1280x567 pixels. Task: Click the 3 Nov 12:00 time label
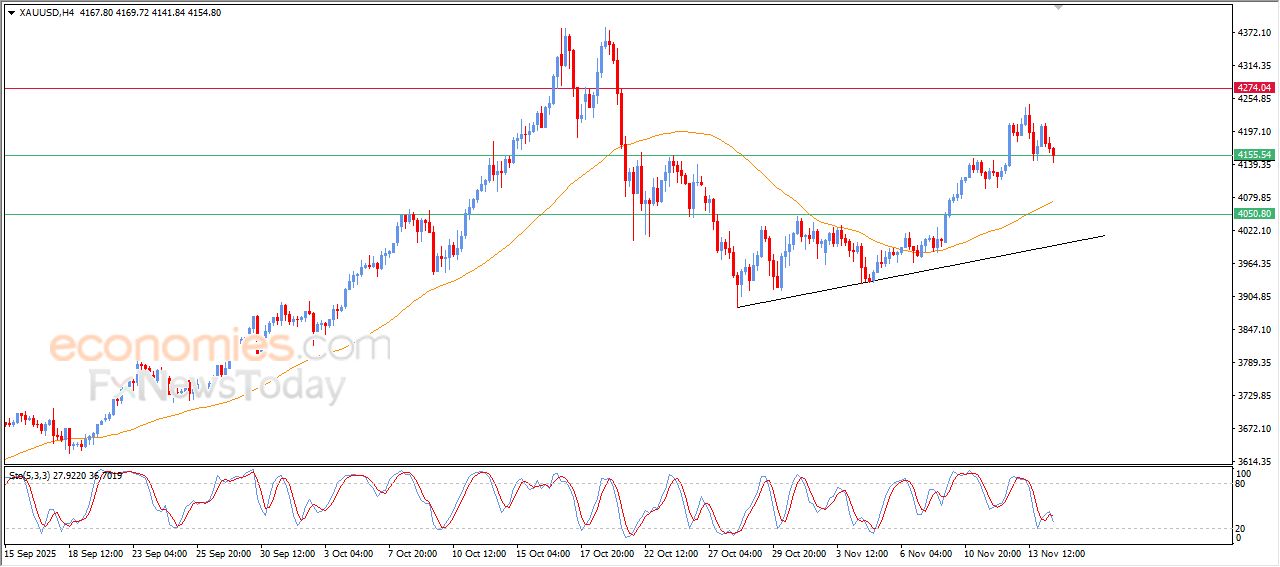[863, 552]
